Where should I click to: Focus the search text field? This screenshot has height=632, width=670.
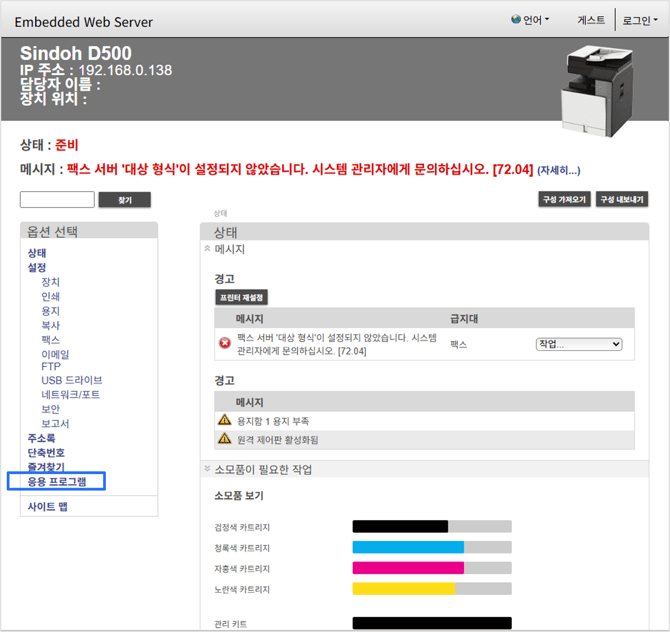[57, 200]
